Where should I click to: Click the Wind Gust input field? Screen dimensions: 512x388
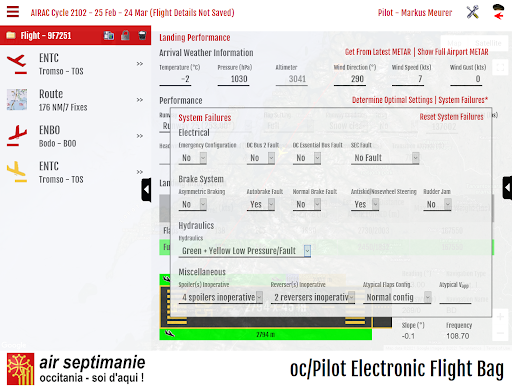466,79
